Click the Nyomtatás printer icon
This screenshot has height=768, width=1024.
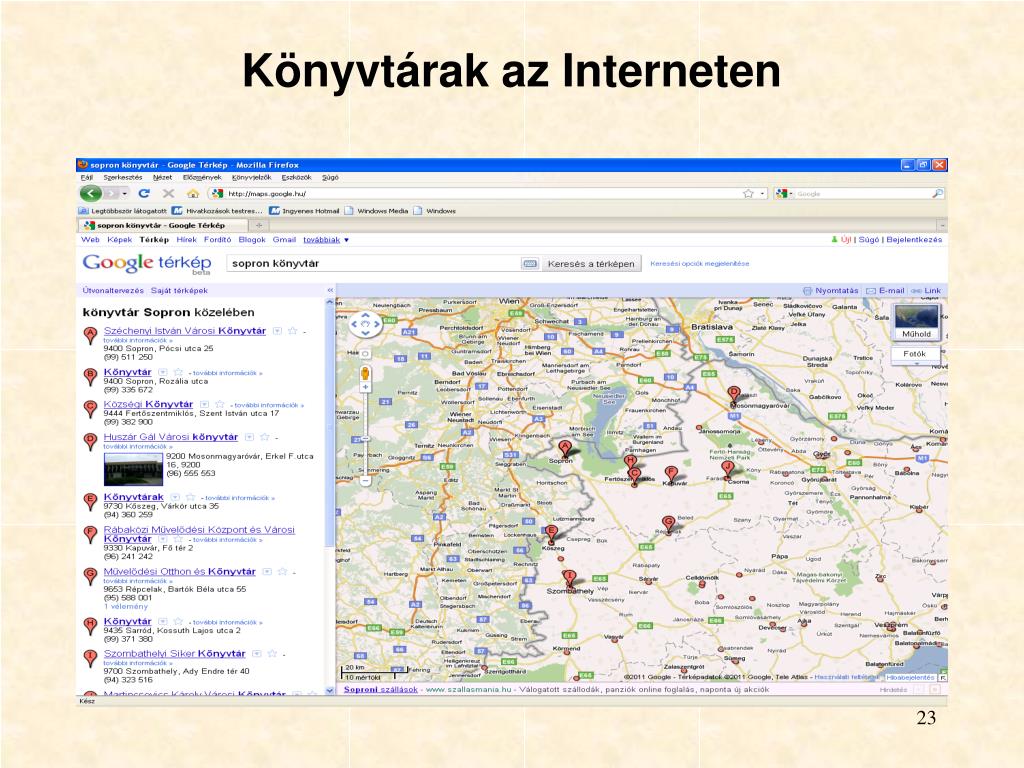point(807,291)
